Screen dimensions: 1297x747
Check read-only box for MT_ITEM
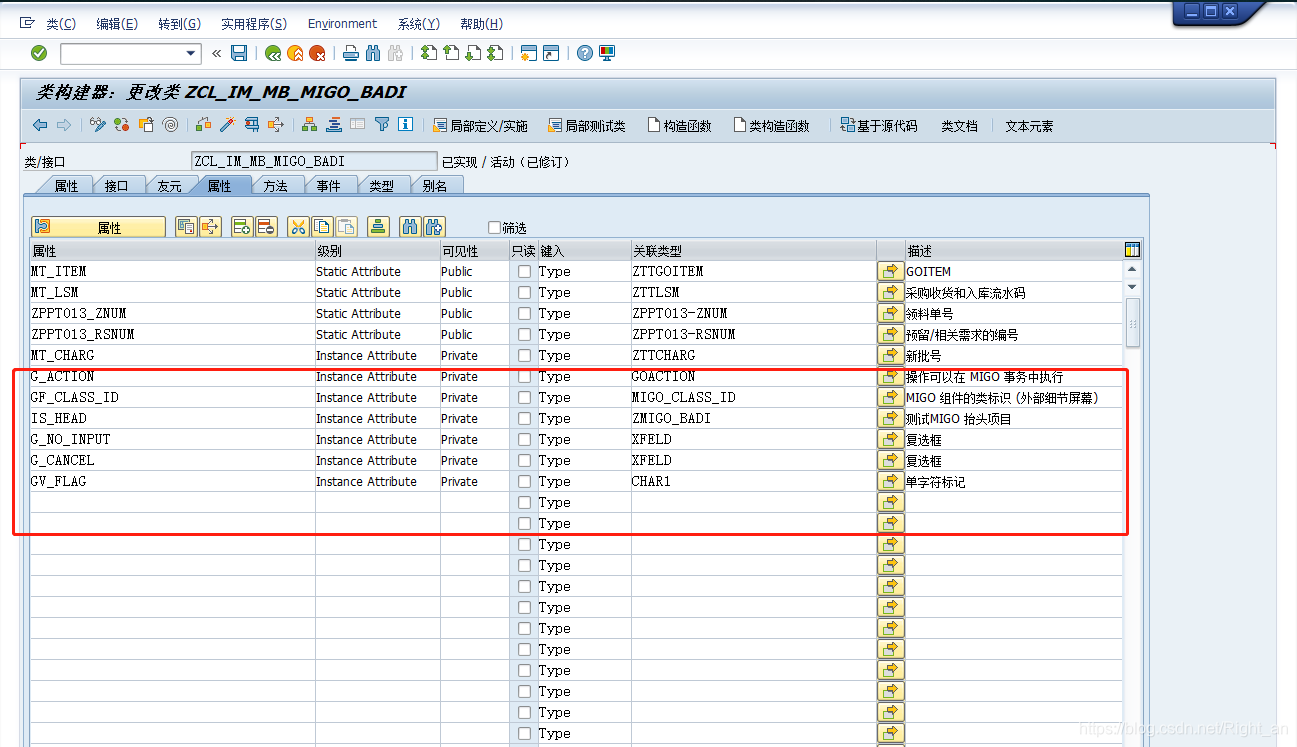[x=524, y=271]
